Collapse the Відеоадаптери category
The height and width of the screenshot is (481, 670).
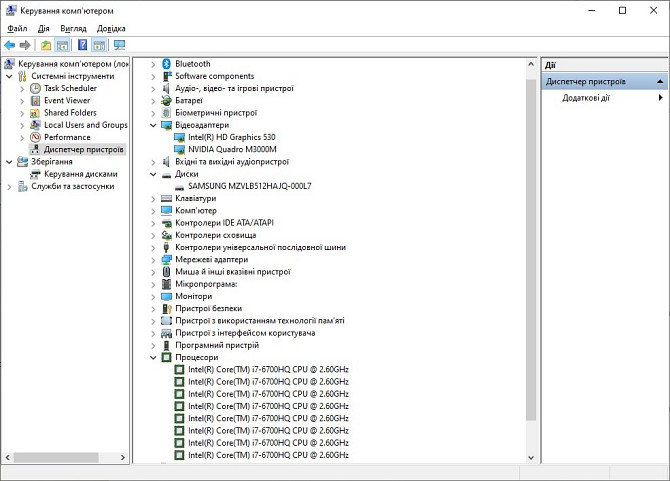[153, 126]
